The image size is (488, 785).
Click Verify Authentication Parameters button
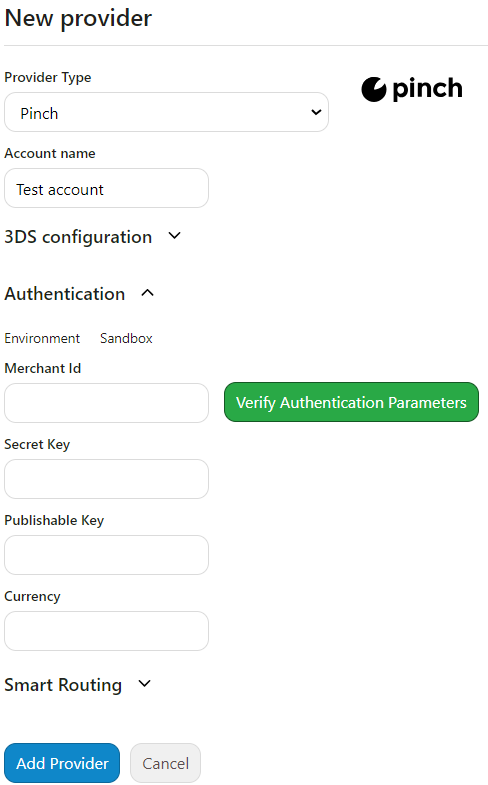[x=351, y=402]
